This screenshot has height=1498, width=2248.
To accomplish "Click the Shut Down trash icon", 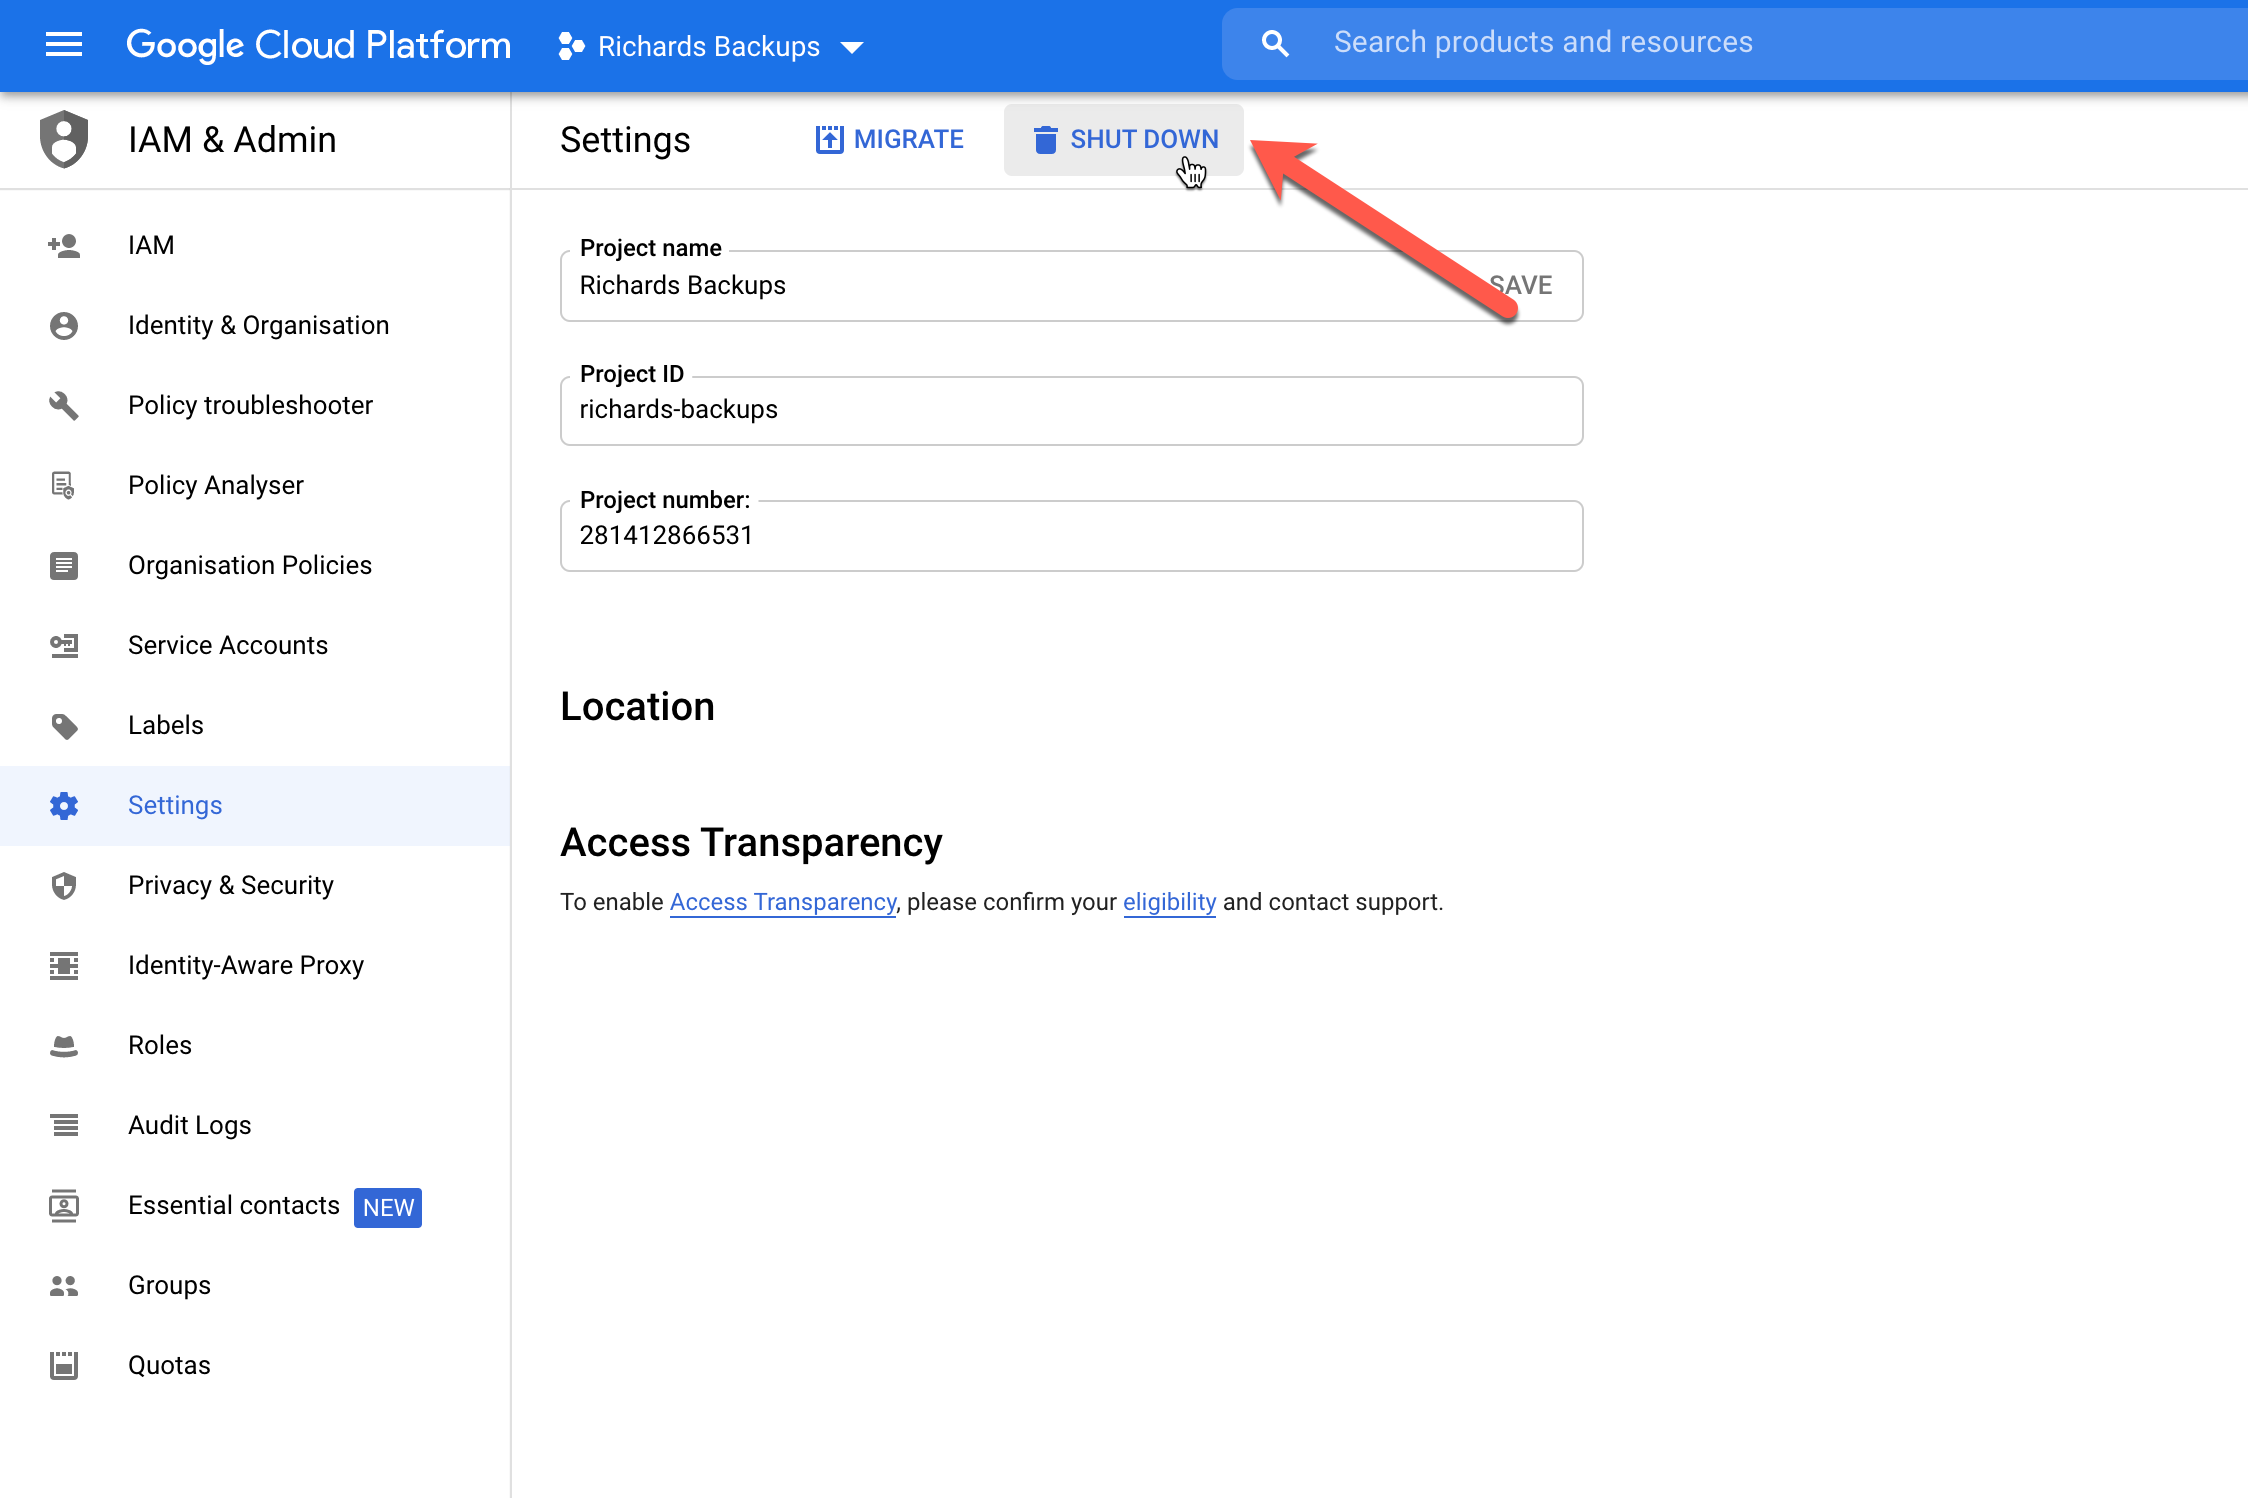I will [1045, 139].
